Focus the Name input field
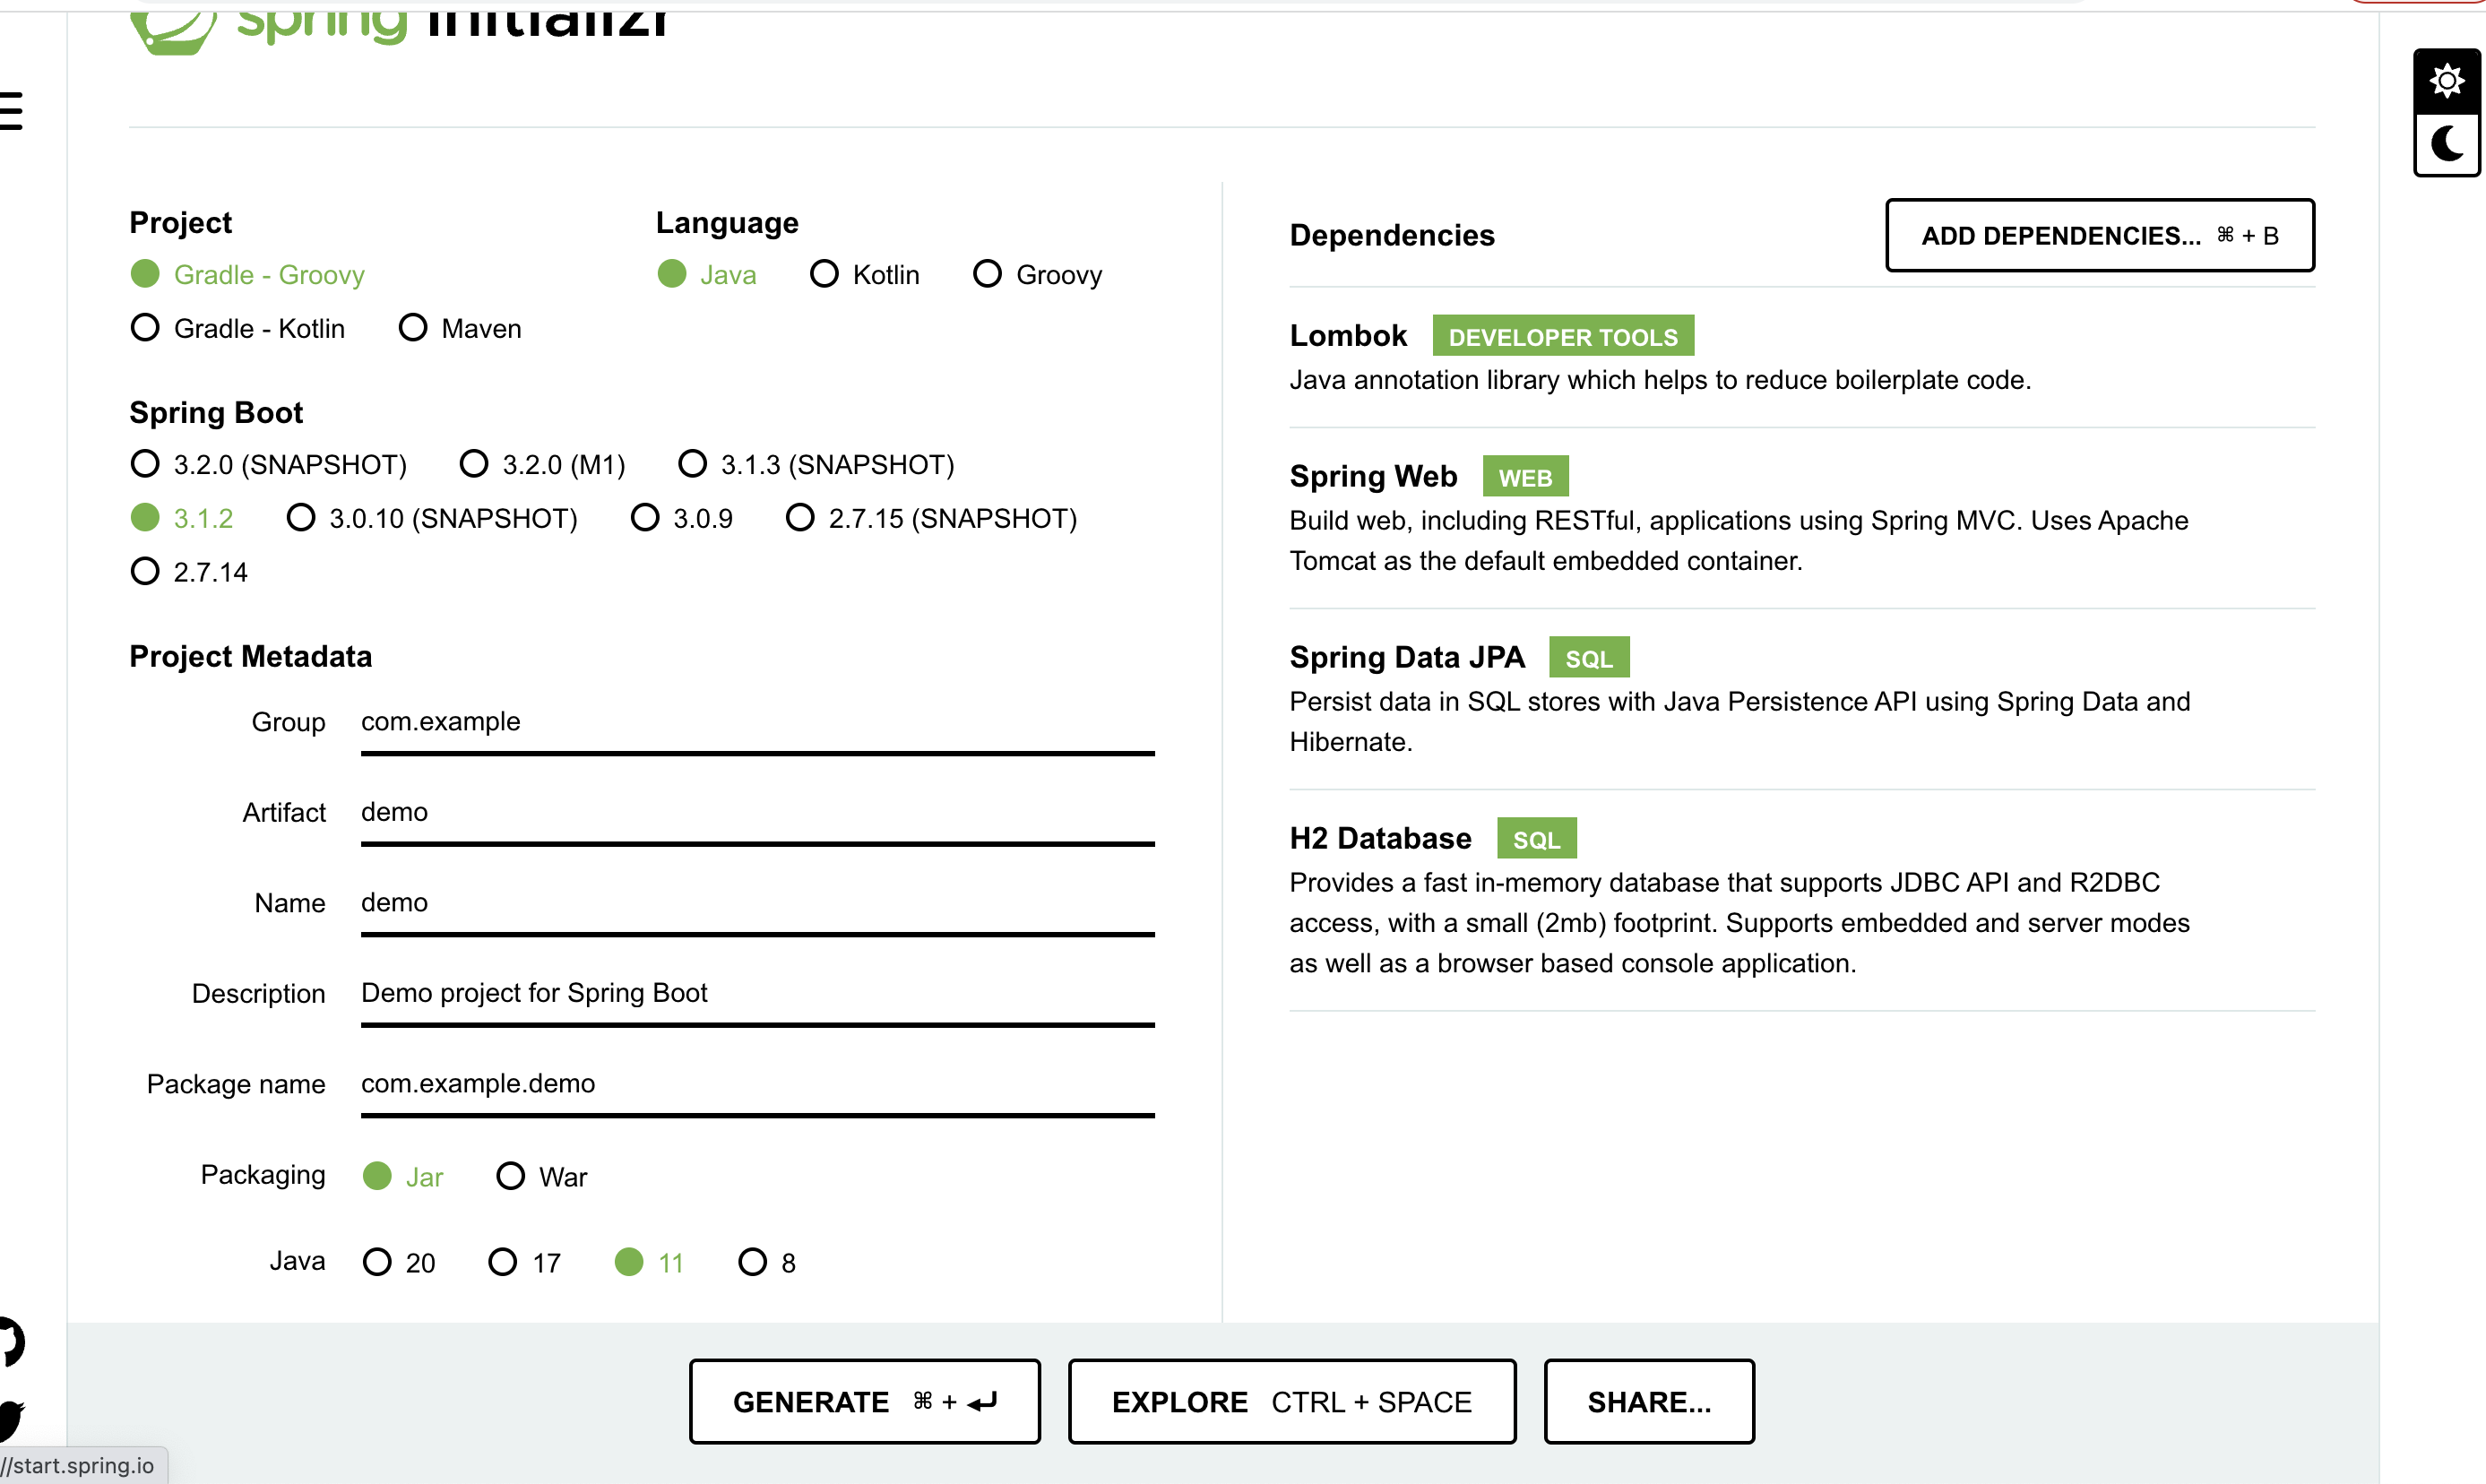The height and width of the screenshot is (1484, 2486). [x=757, y=903]
